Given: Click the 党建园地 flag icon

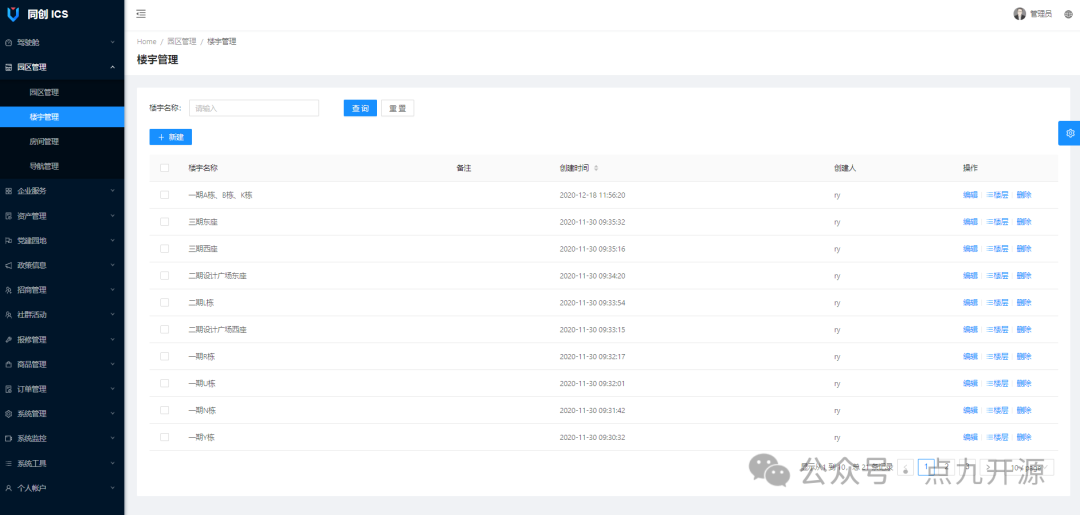Looking at the screenshot, I should [8, 240].
